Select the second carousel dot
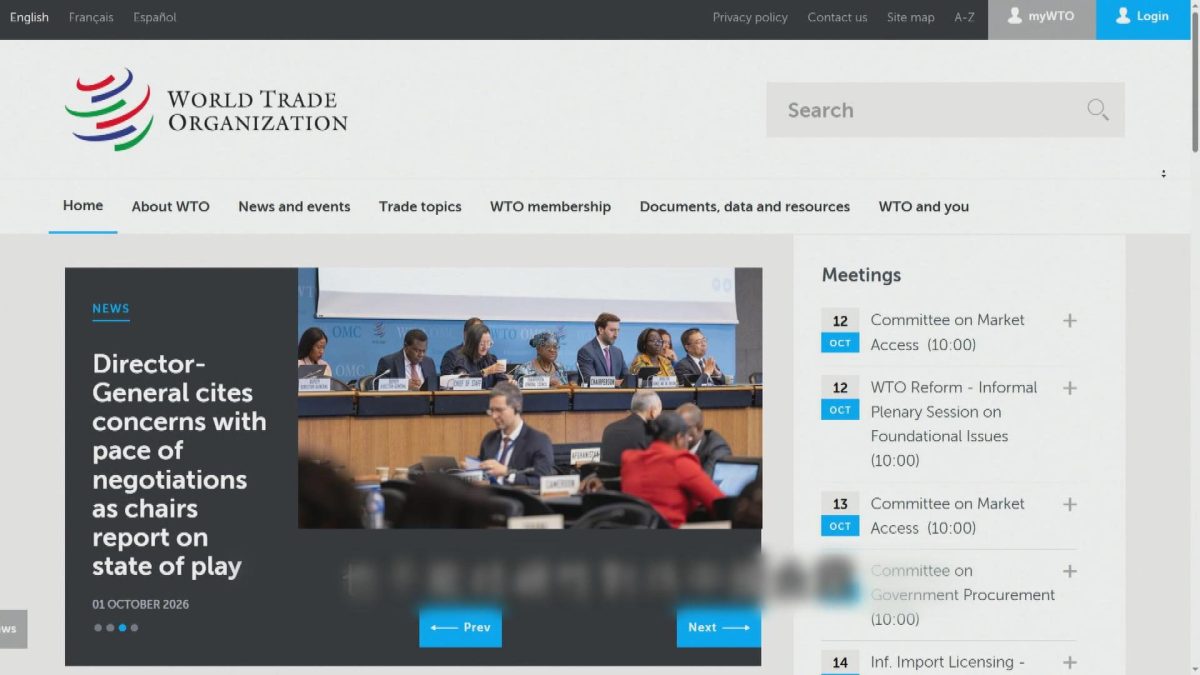1200x675 pixels. pyautogui.click(x=110, y=628)
